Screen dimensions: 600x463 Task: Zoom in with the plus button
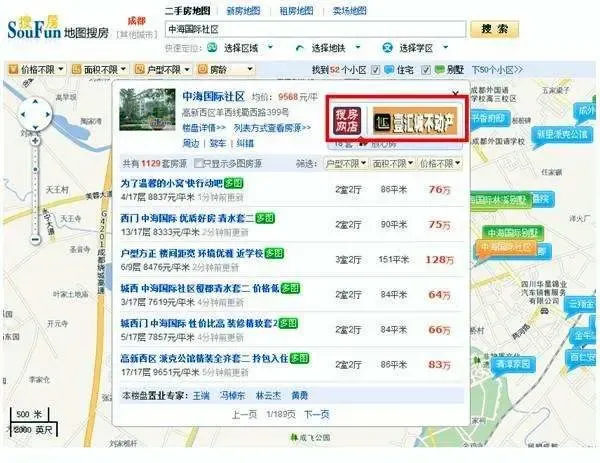[x=35, y=141]
